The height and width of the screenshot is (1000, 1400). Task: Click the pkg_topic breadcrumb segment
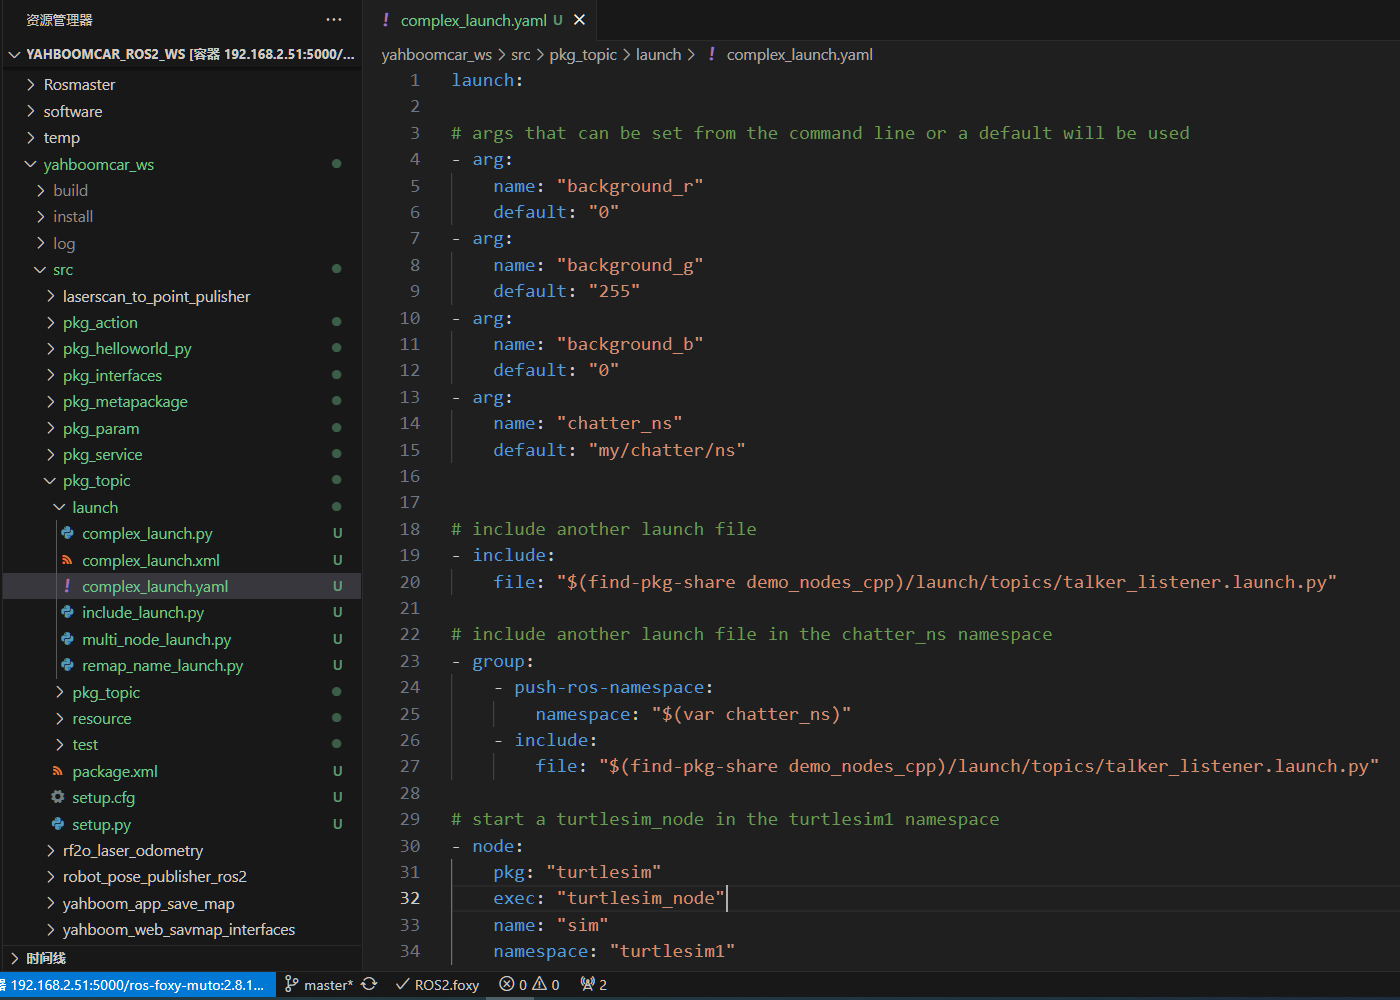583,54
